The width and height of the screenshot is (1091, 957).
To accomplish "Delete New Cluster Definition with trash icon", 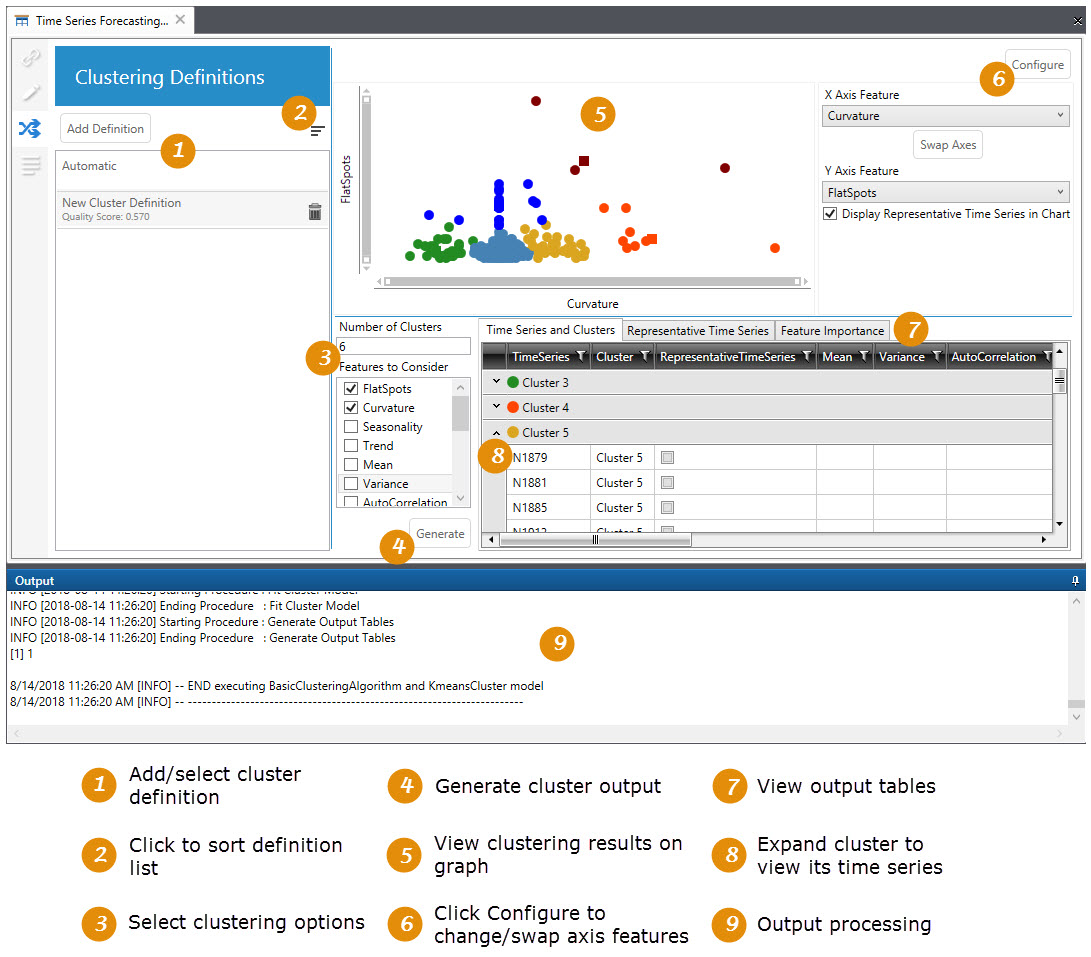I will pos(315,211).
